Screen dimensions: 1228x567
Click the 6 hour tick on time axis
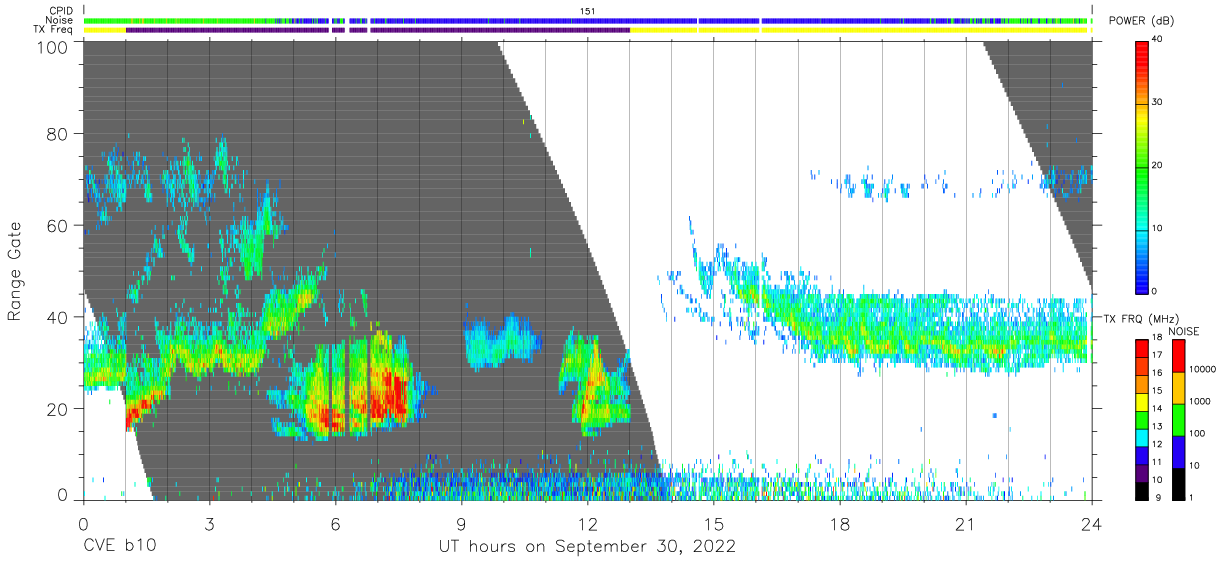click(x=335, y=524)
